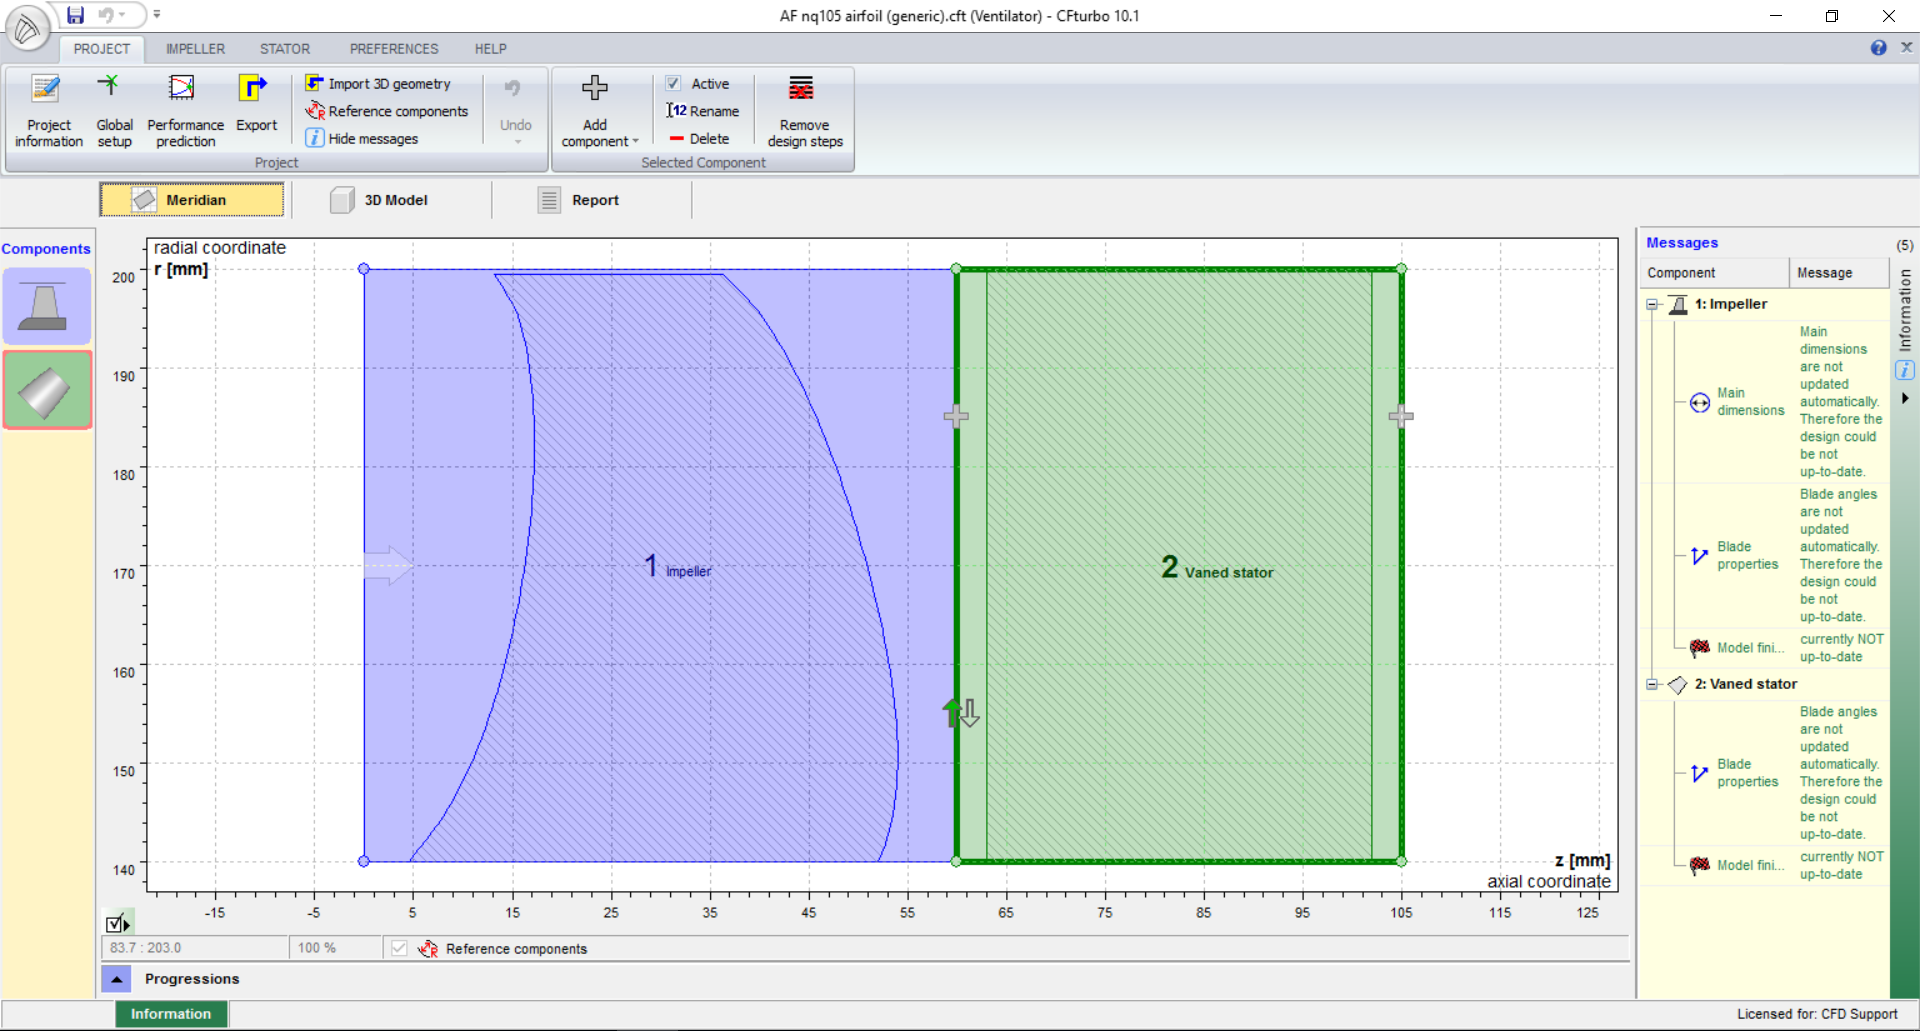Image resolution: width=1920 pixels, height=1031 pixels.
Task: Toggle Reference components checkbox in status bar
Action: click(399, 948)
